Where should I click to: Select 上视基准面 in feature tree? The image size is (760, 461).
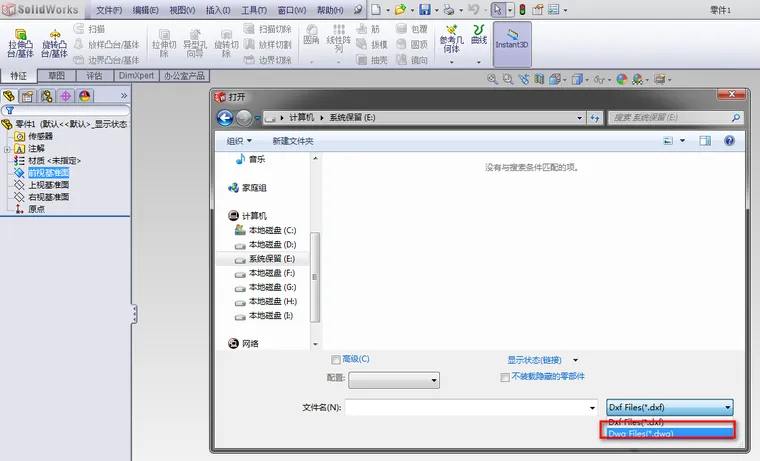coord(48,185)
